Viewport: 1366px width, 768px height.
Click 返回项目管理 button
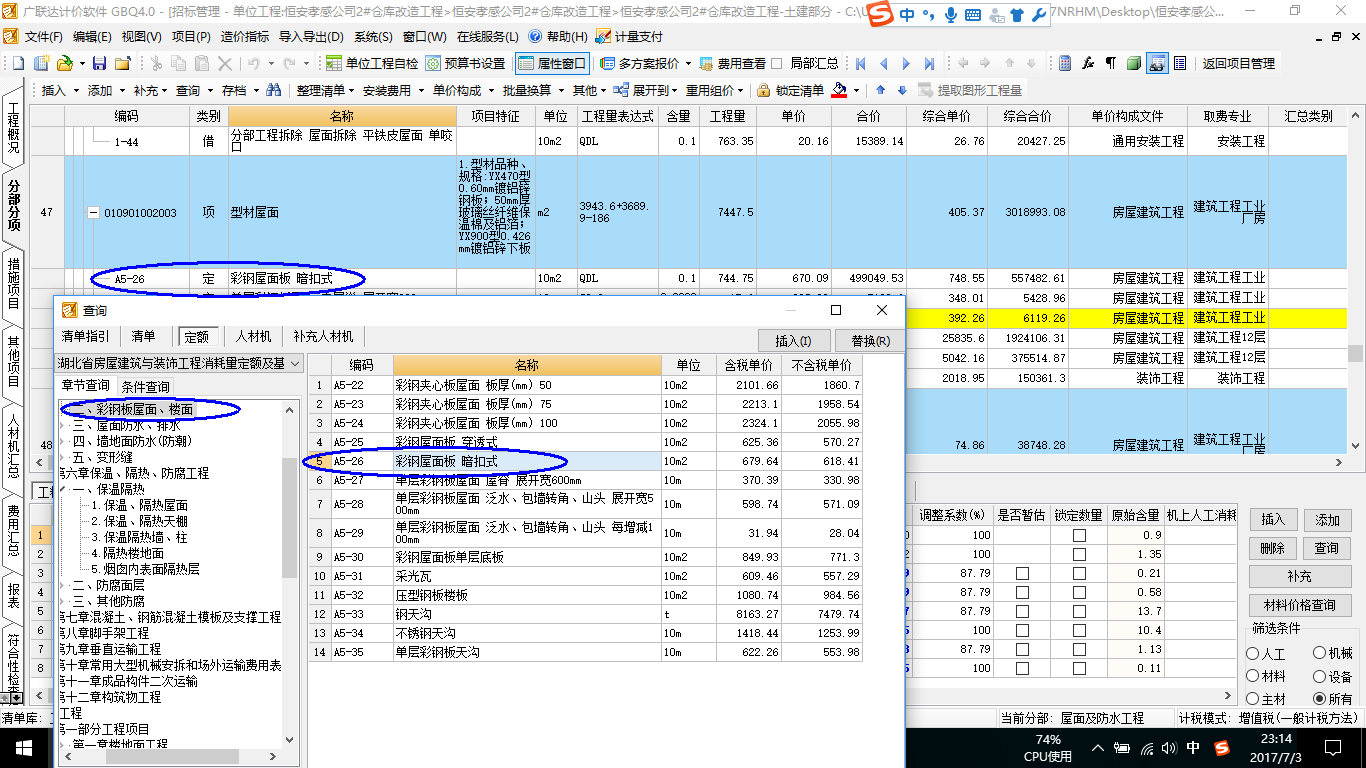point(1238,63)
